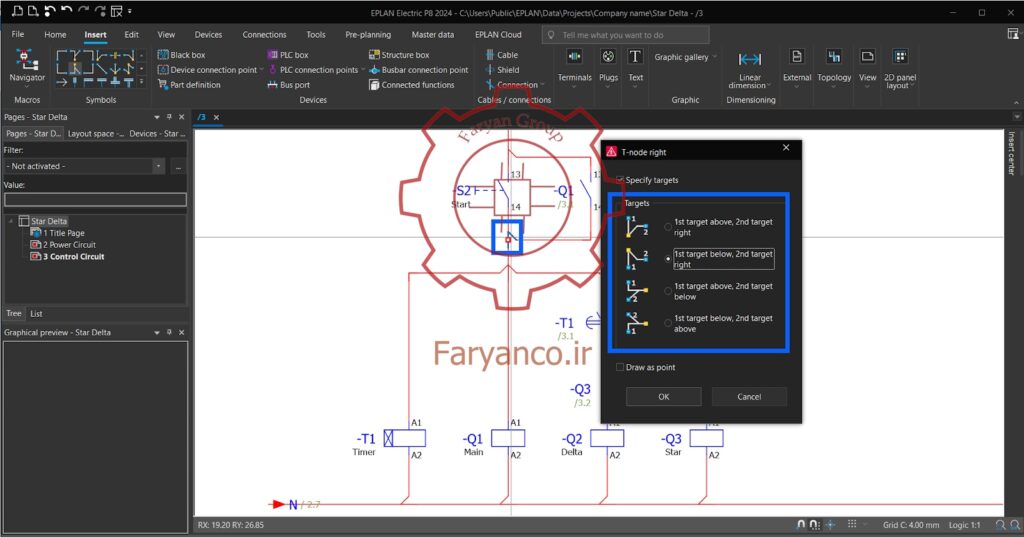Confirm T-node dialog with OK
This screenshot has width=1024, height=537.
[664, 397]
